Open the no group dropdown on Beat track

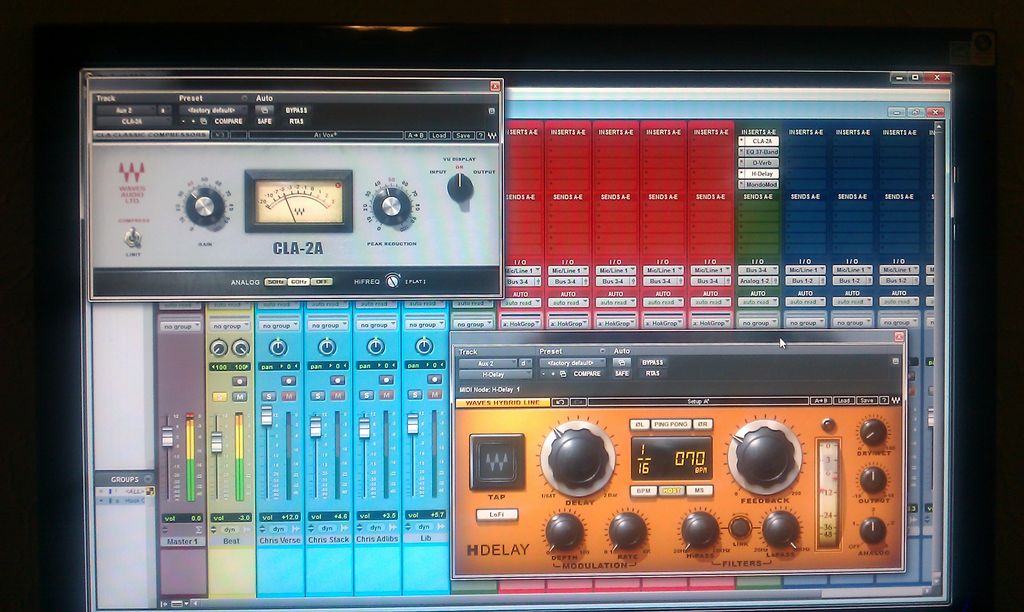click(x=230, y=326)
